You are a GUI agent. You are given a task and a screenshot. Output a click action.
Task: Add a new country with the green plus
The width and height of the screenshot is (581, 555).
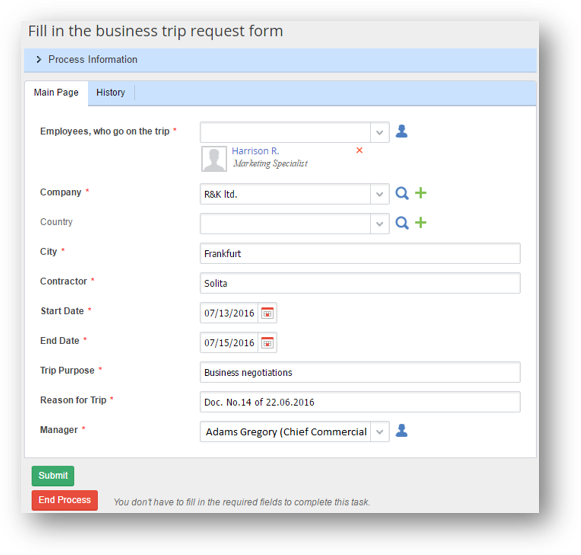coord(421,222)
